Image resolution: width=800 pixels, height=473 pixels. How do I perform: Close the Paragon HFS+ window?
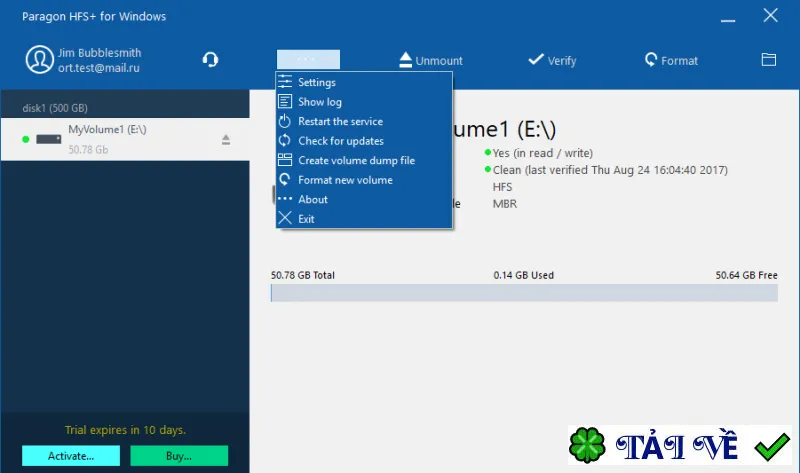(x=770, y=15)
